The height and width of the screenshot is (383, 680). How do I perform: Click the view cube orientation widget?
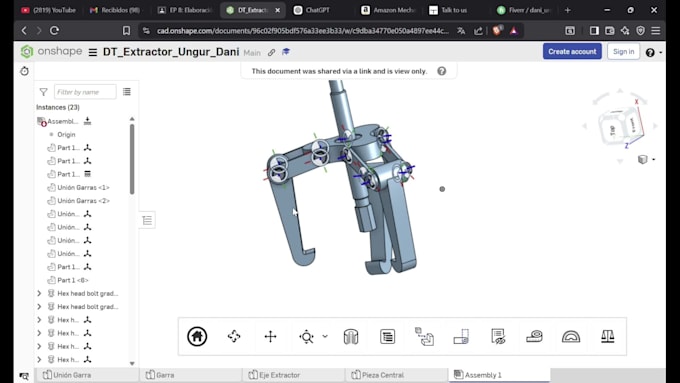click(x=620, y=126)
